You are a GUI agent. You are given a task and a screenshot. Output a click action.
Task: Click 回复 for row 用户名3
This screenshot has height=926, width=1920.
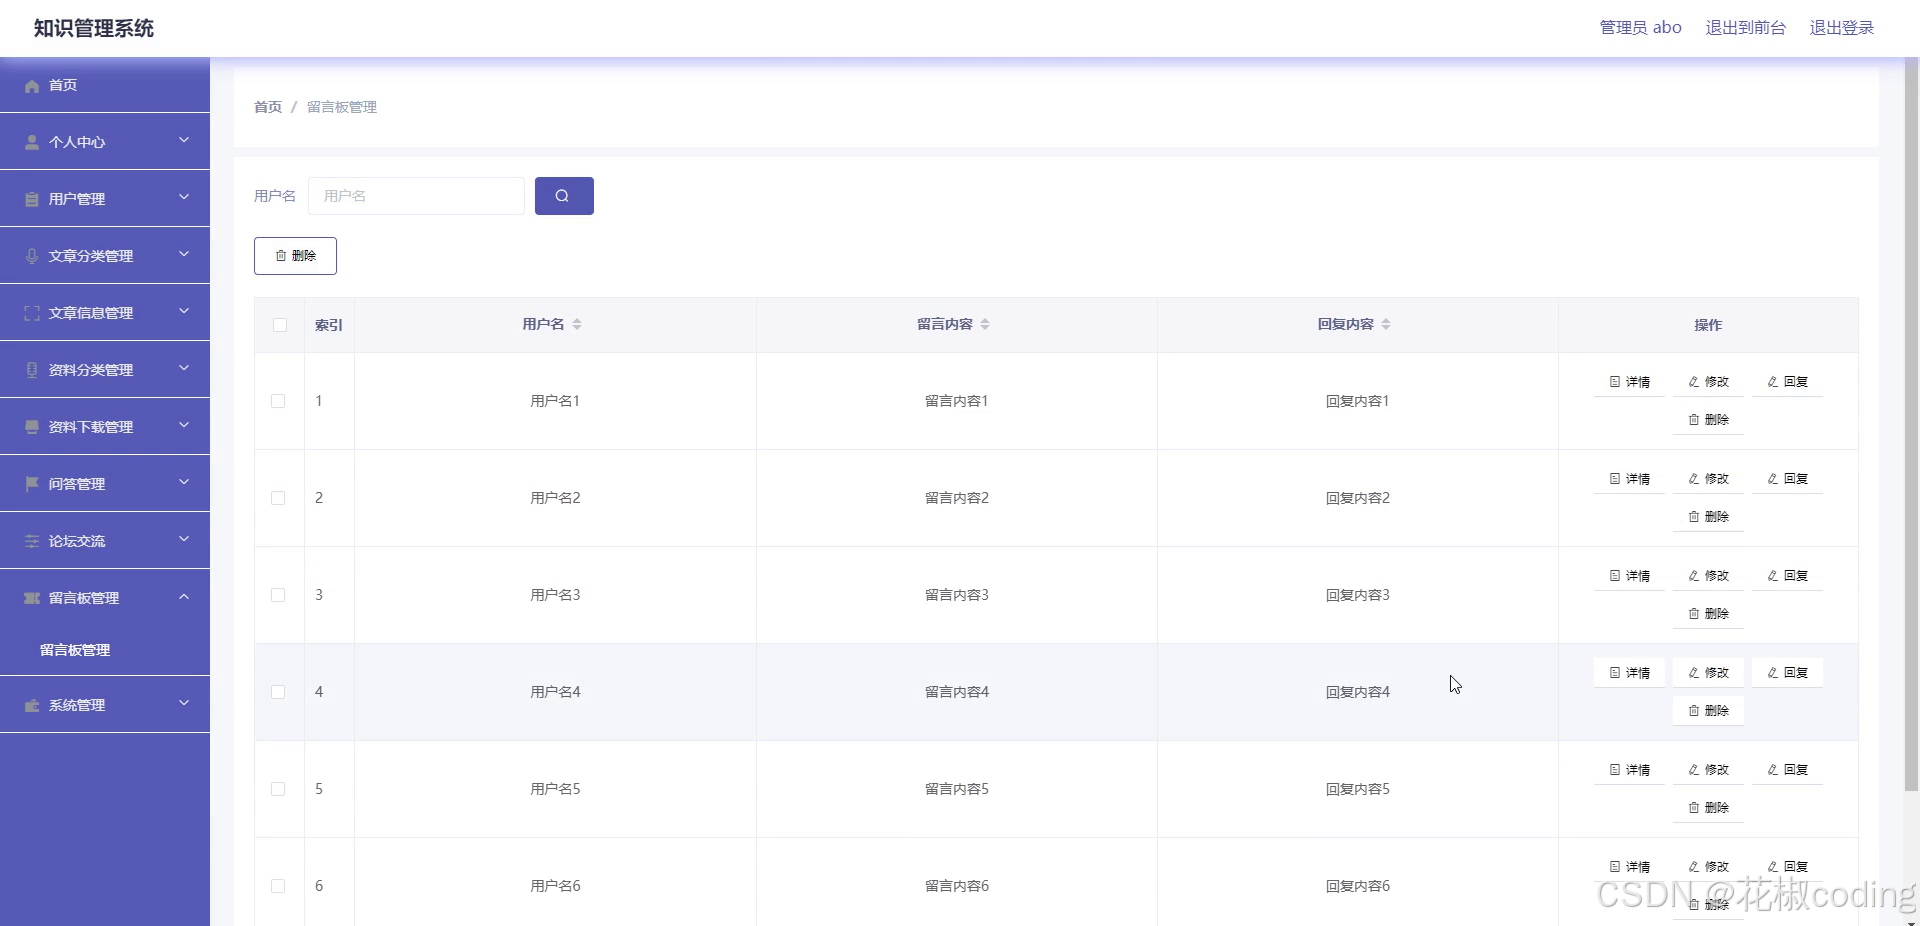1787,576
